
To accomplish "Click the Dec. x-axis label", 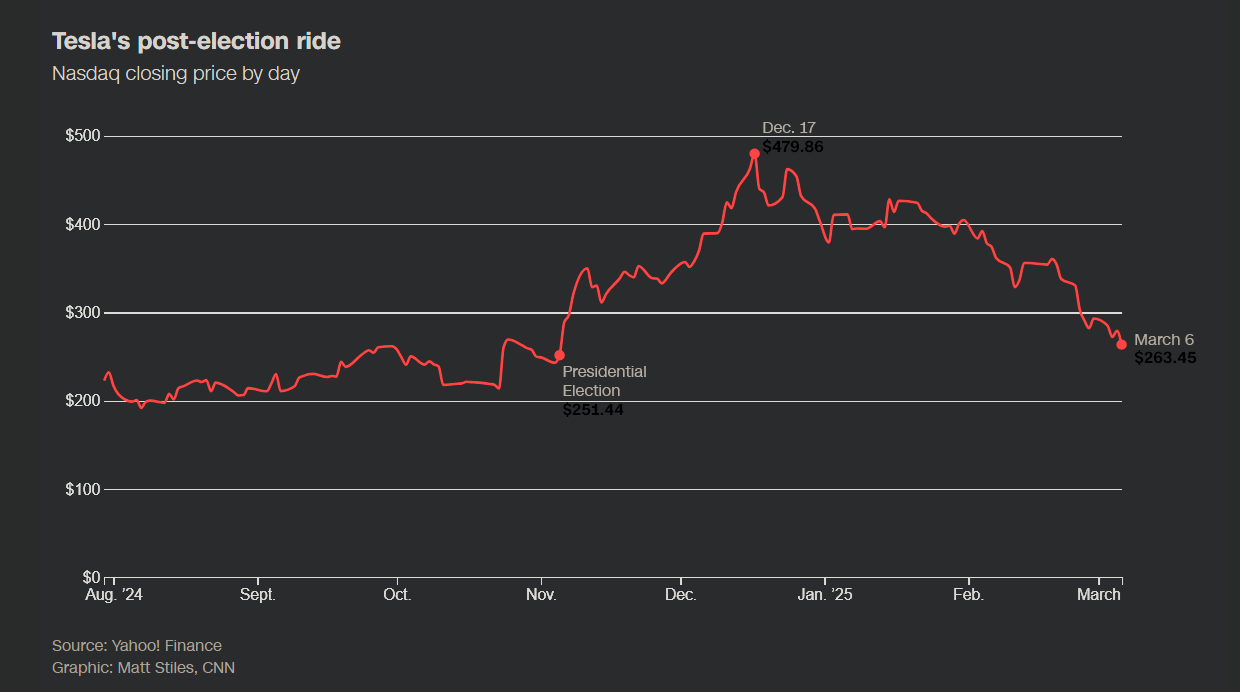I will click(x=681, y=595).
